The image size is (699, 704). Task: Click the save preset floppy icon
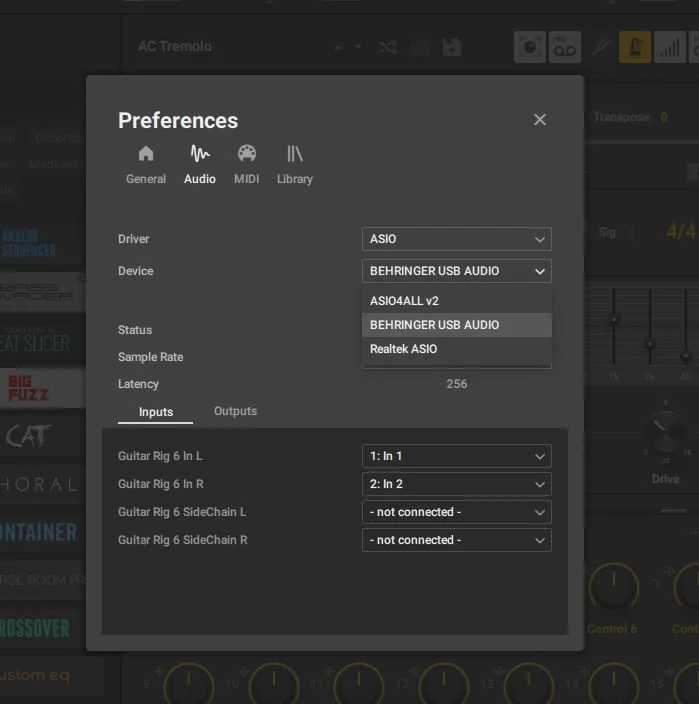tap(451, 47)
